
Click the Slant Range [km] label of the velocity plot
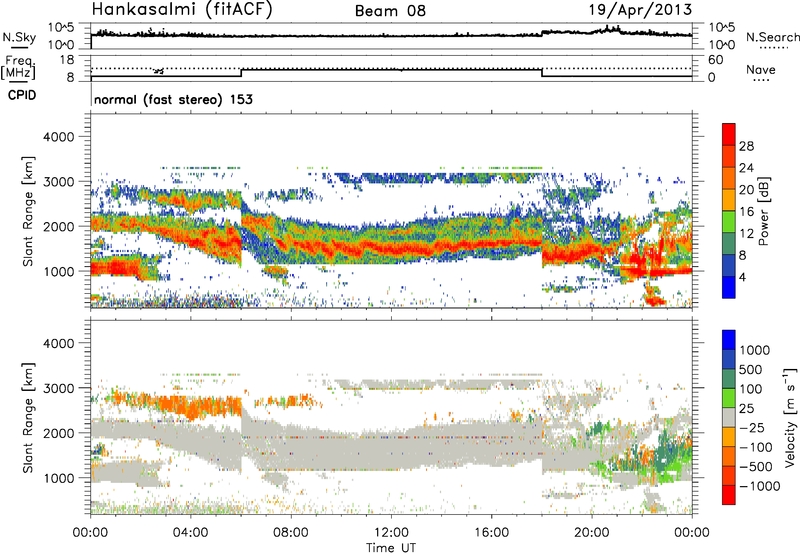(x=28, y=417)
